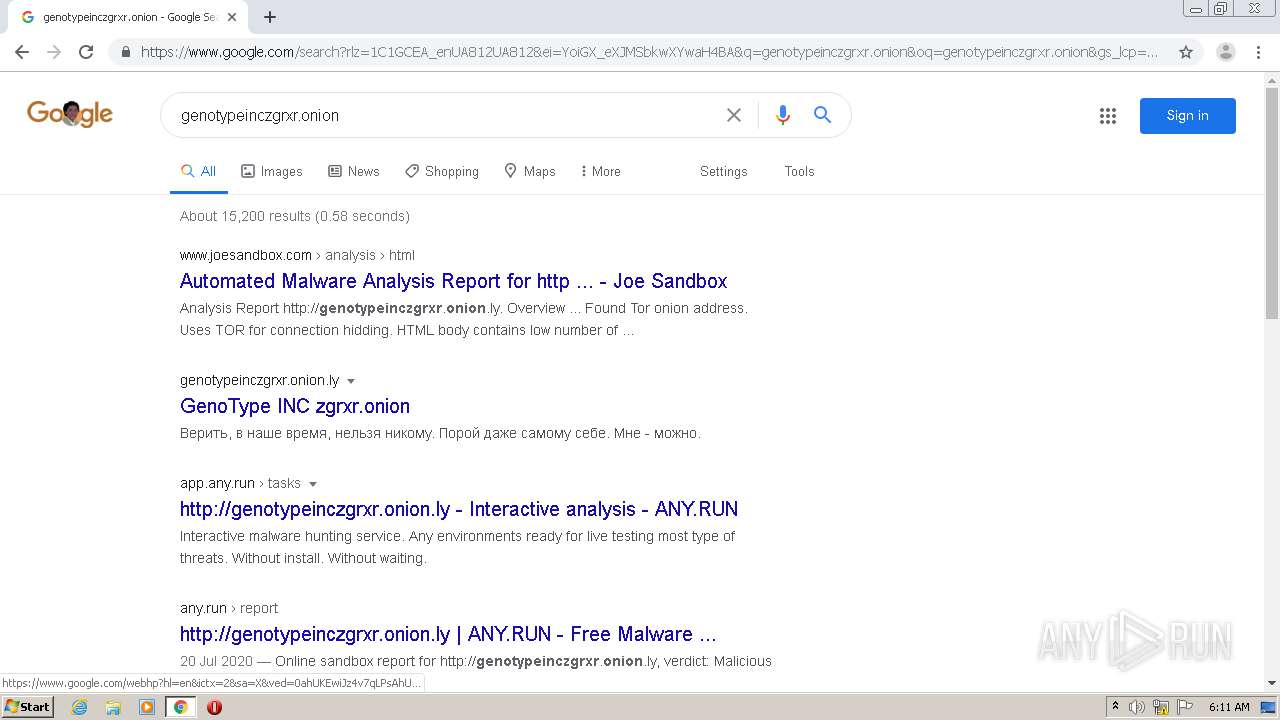This screenshot has width=1280, height=720.
Task: Expand dropdown next to genotypeinczgrxr.onion.ly URL
Action: (x=351, y=381)
